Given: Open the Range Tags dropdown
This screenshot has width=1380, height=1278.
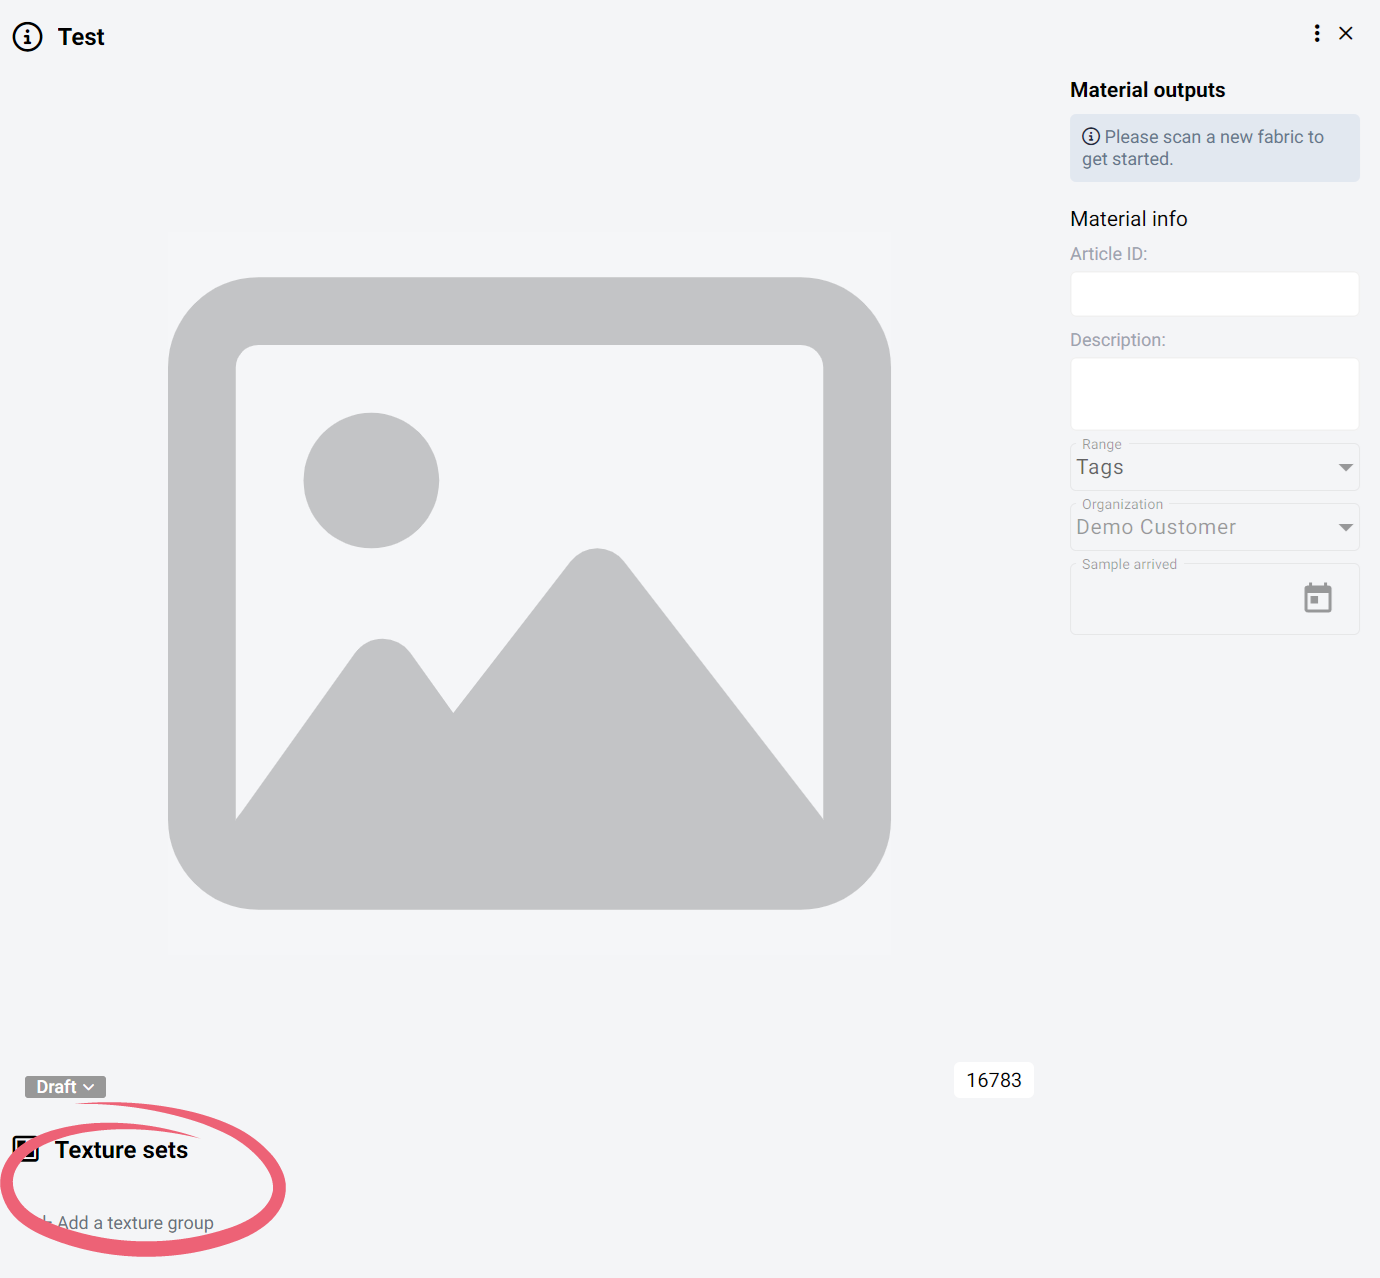Looking at the screenshot, I should (x=1200, y=468).
